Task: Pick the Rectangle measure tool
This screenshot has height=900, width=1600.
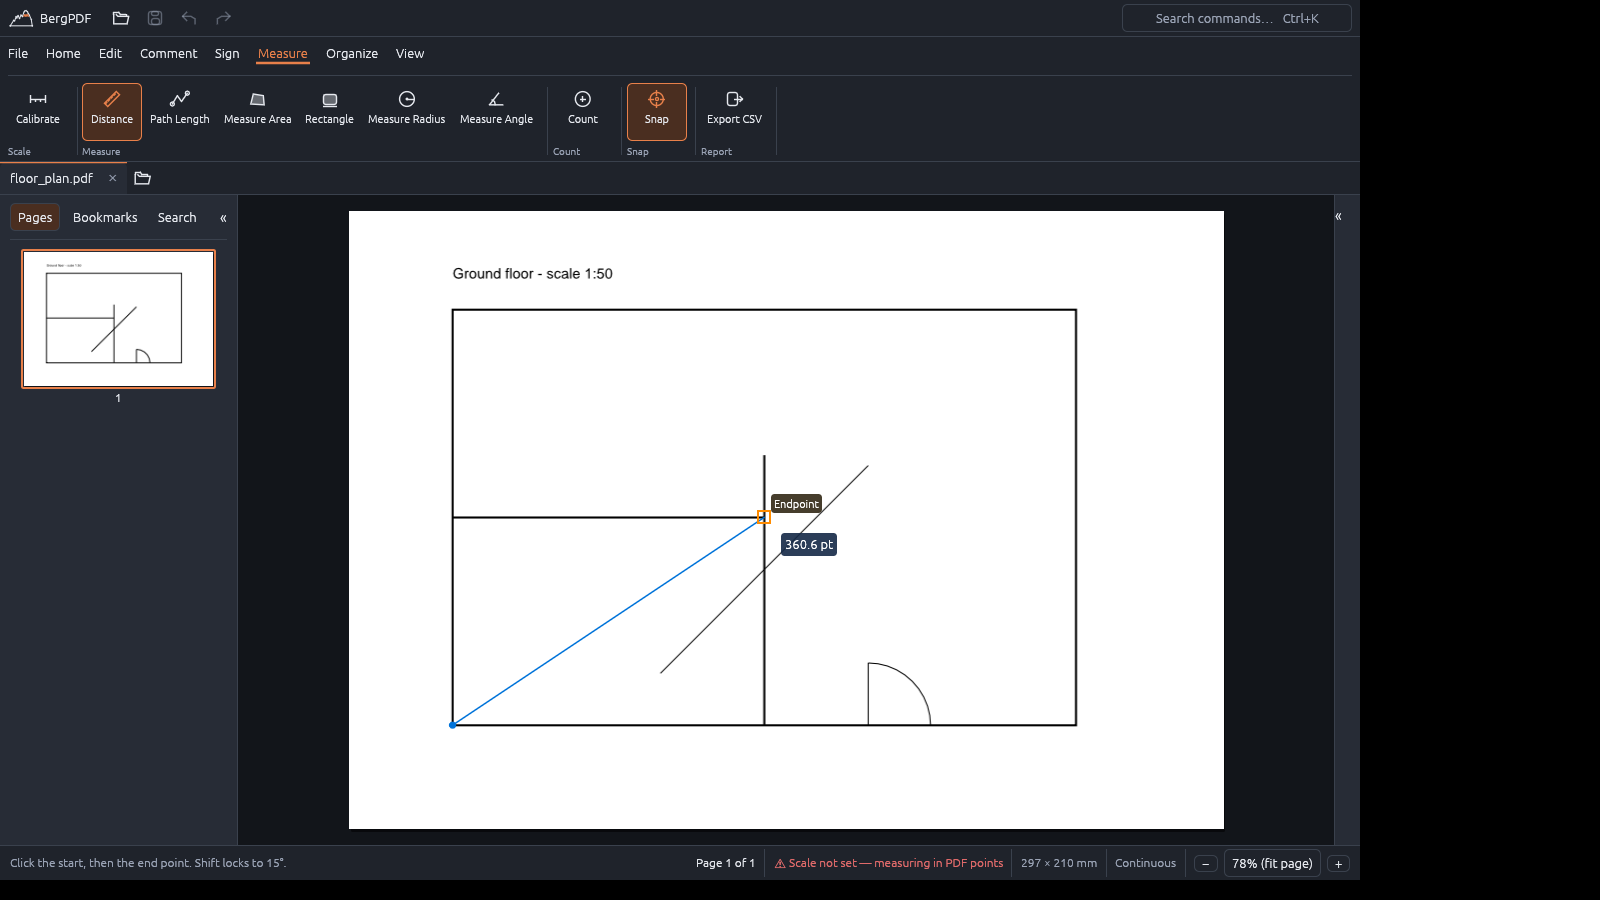Action: [x=330, y=111]
